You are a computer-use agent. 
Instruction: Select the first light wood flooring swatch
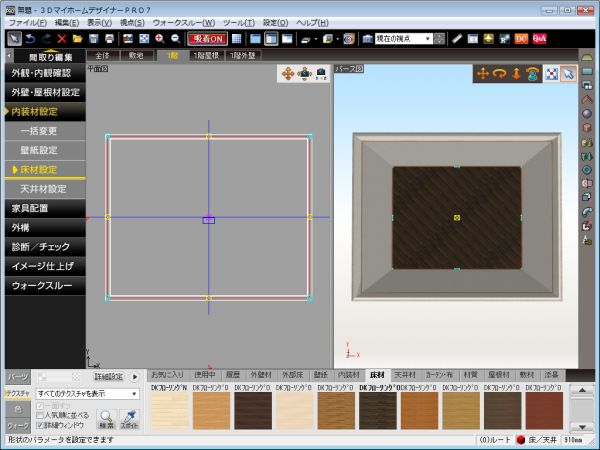[169, 409]
